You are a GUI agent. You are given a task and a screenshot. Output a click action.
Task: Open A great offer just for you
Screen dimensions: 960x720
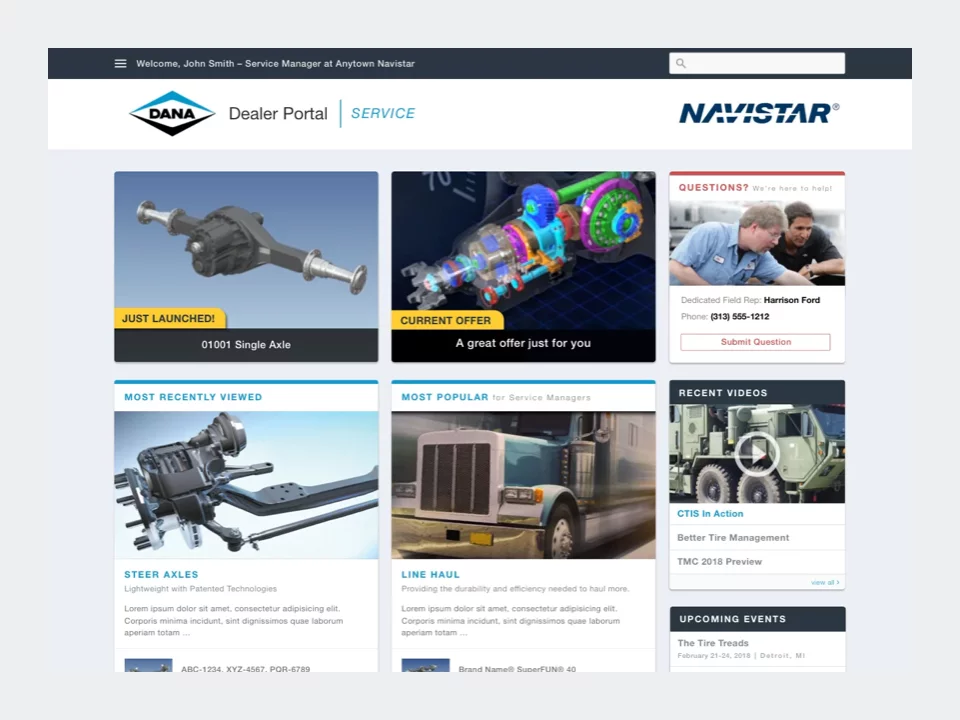click(523, 343)
